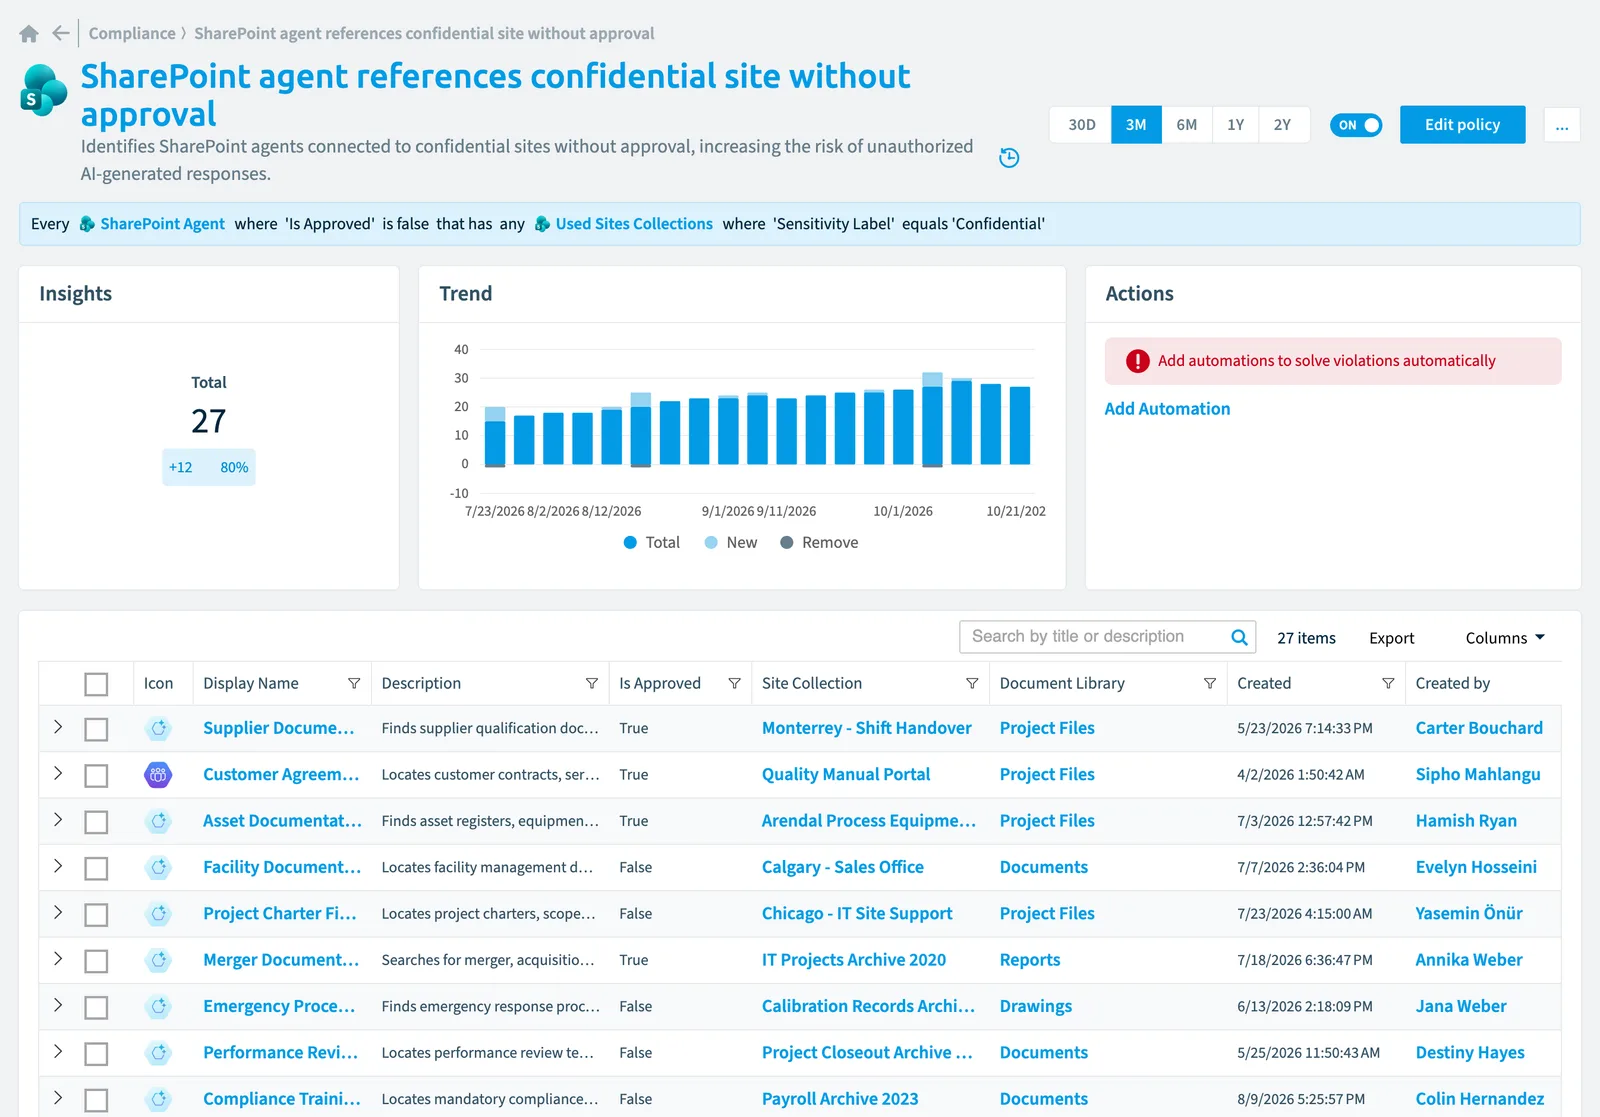
Task: Filter the Display Name column
Action: tap(354, 683)
